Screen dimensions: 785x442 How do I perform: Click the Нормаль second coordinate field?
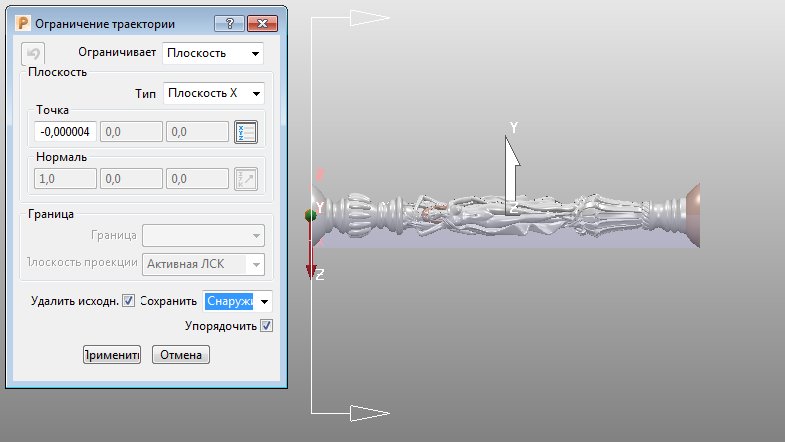pos(131,179)
